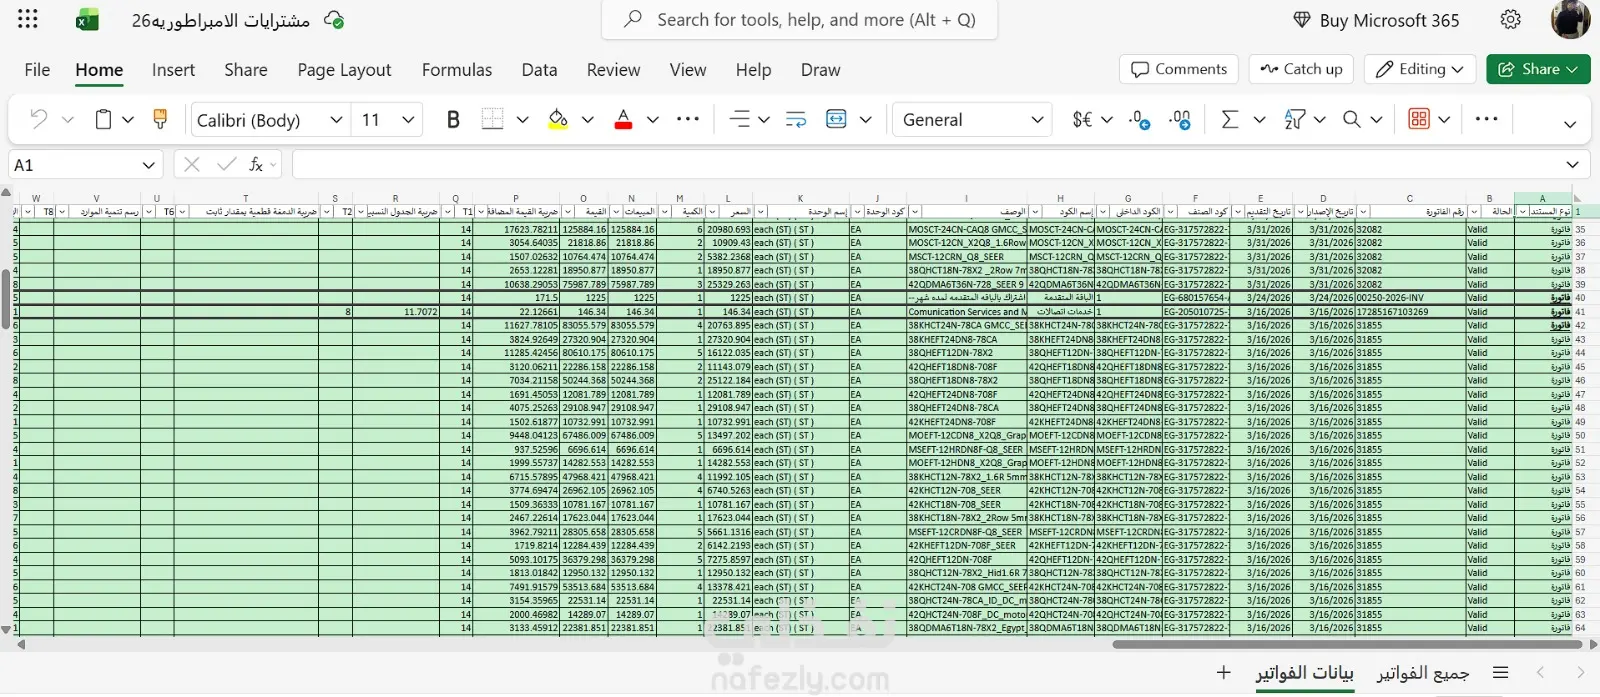
Task: Open the General number format dropdown
Action: 1037,120
